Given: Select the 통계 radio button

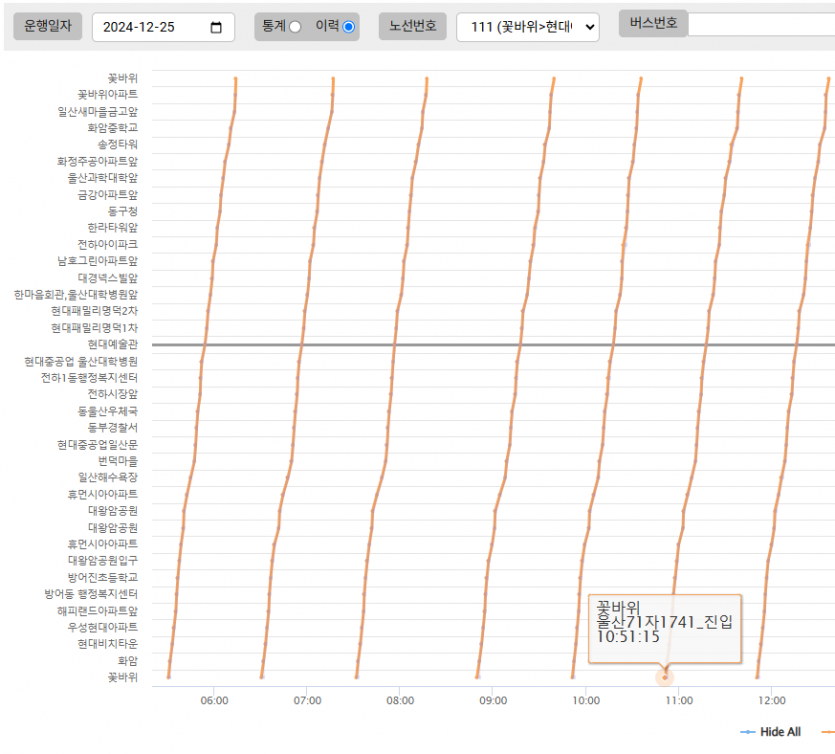Looking at the screenshot, I should (x=295, y=27).
